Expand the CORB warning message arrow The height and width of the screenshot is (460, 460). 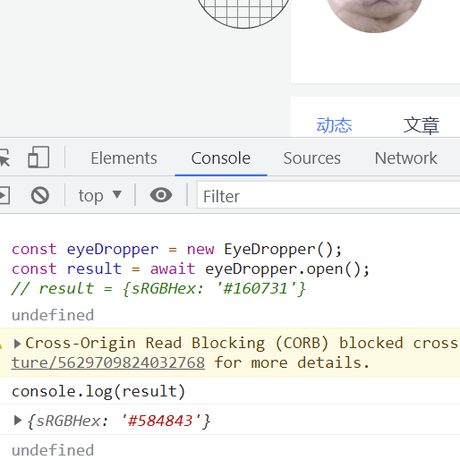(x=17, y=343)
